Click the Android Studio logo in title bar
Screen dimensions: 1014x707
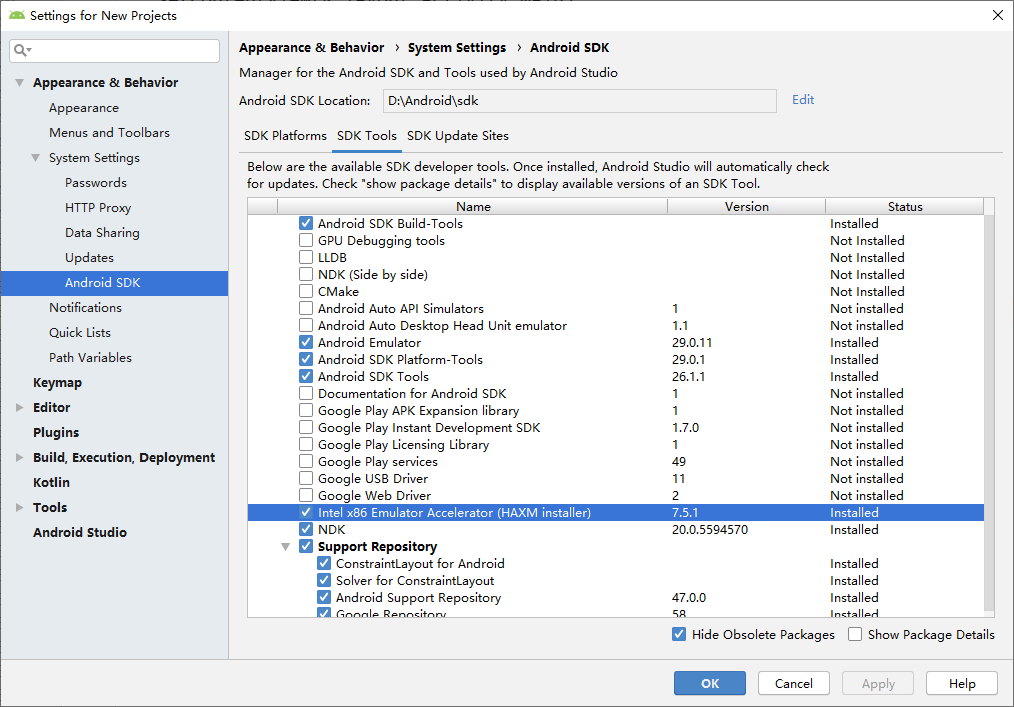point(17,15)
